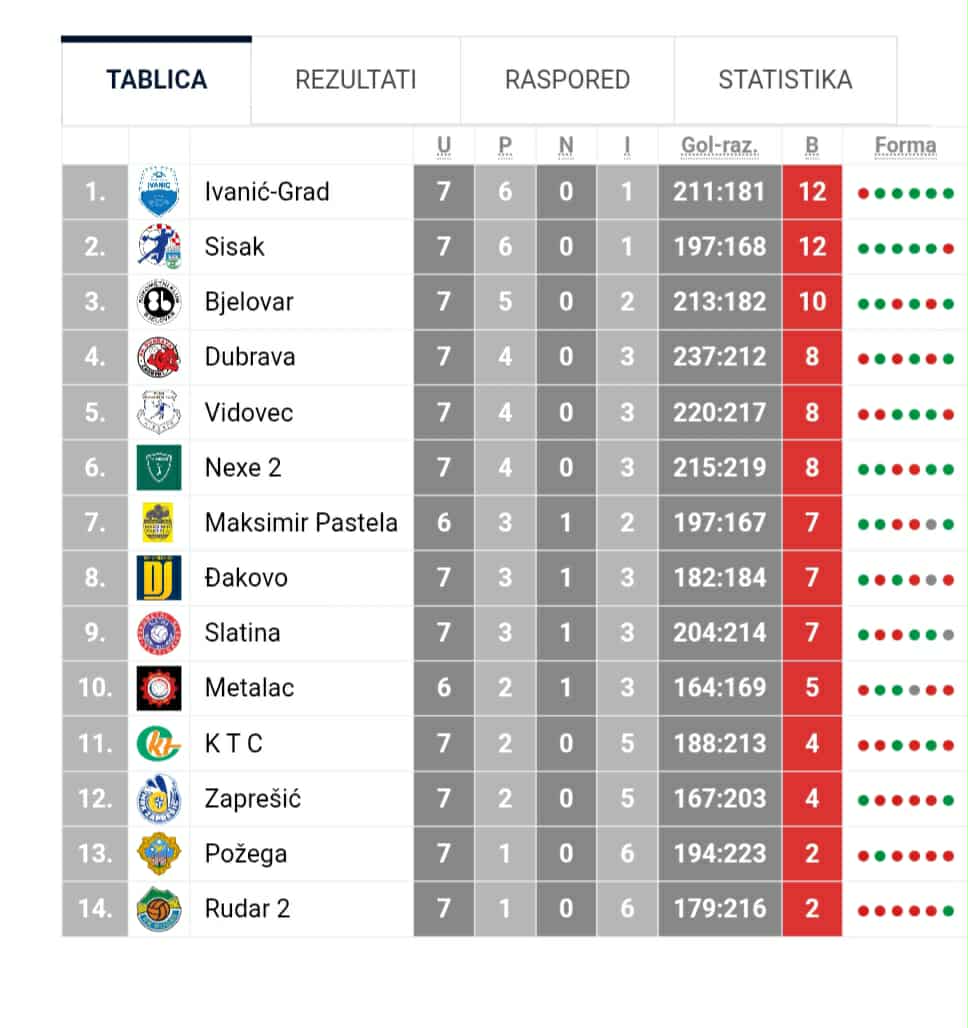Click the Gol-raz. column header
This screenshot has height=1028, width=968.
coord(719,146)
